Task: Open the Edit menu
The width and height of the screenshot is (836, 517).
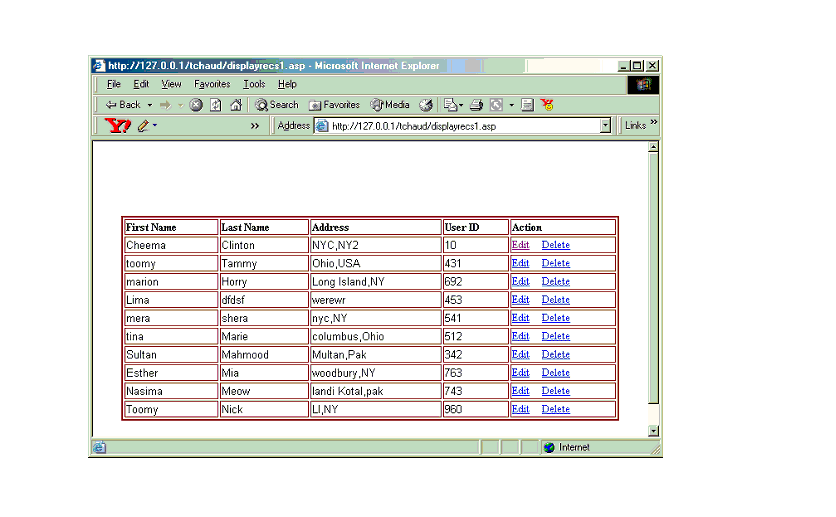Action: [141, 84]
